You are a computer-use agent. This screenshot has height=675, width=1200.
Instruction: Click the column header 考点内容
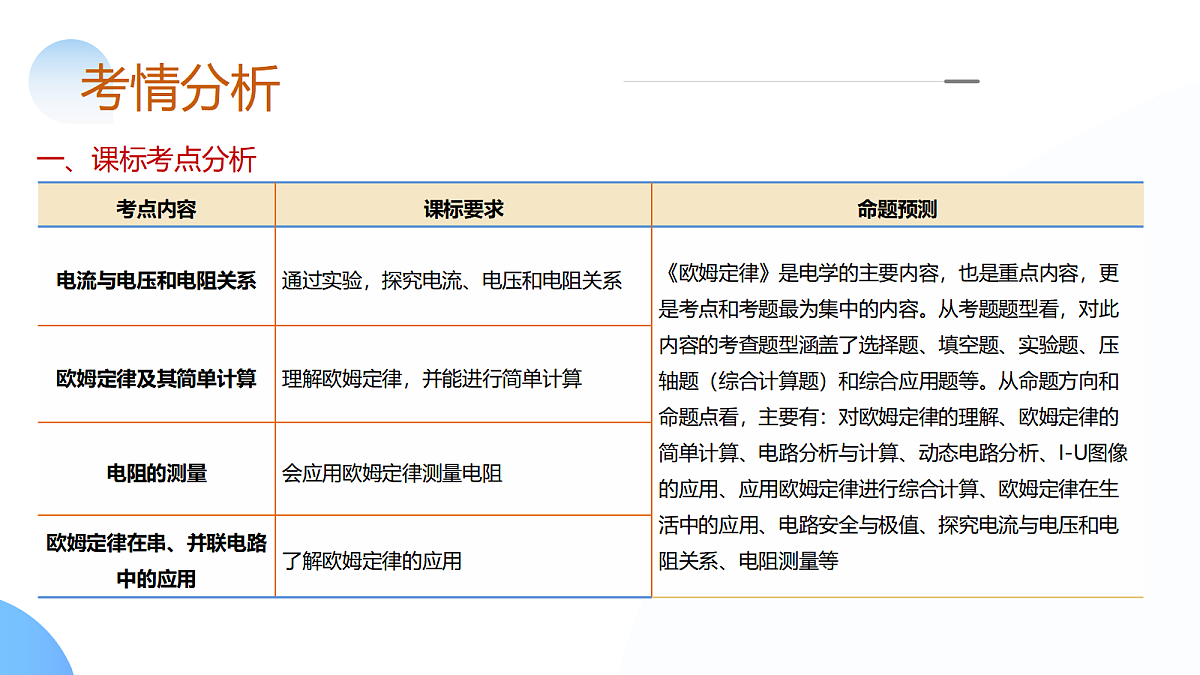[x=156, y=209]
